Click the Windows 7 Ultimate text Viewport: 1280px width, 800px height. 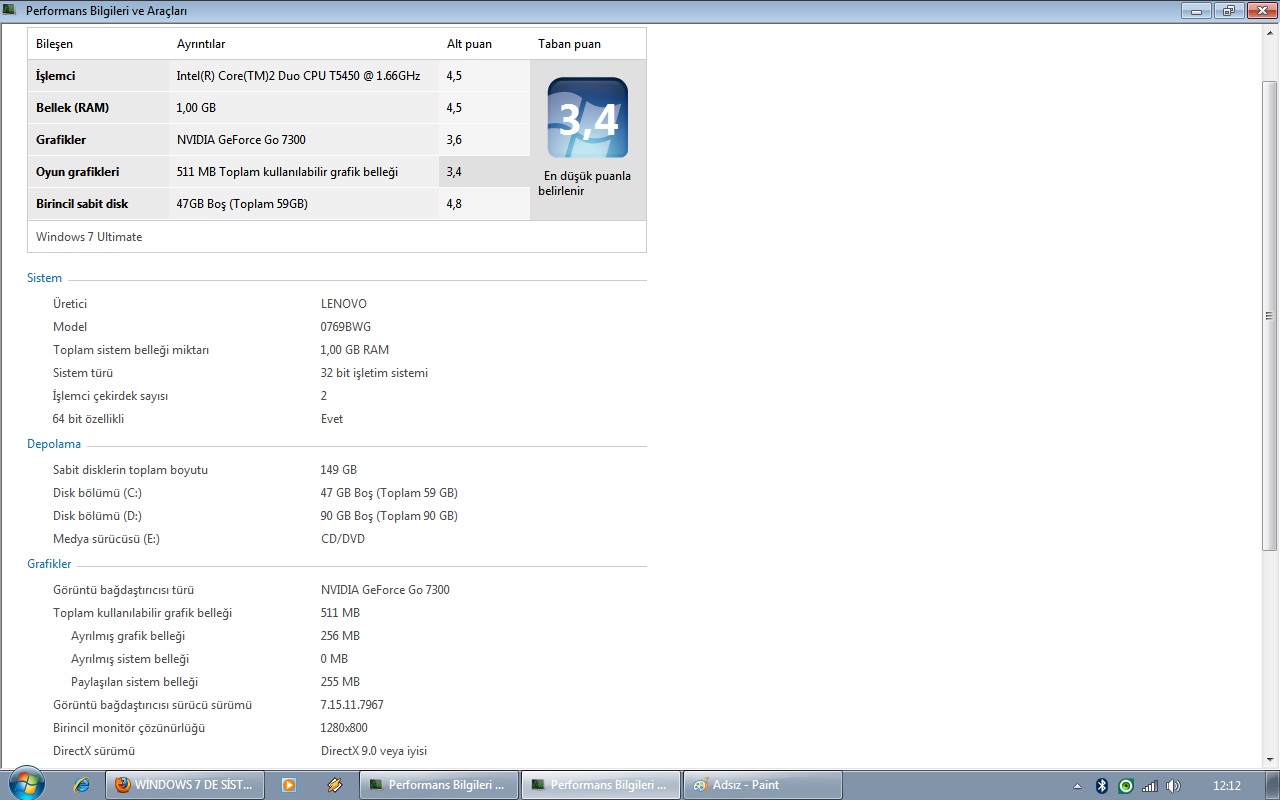(89, 237)
